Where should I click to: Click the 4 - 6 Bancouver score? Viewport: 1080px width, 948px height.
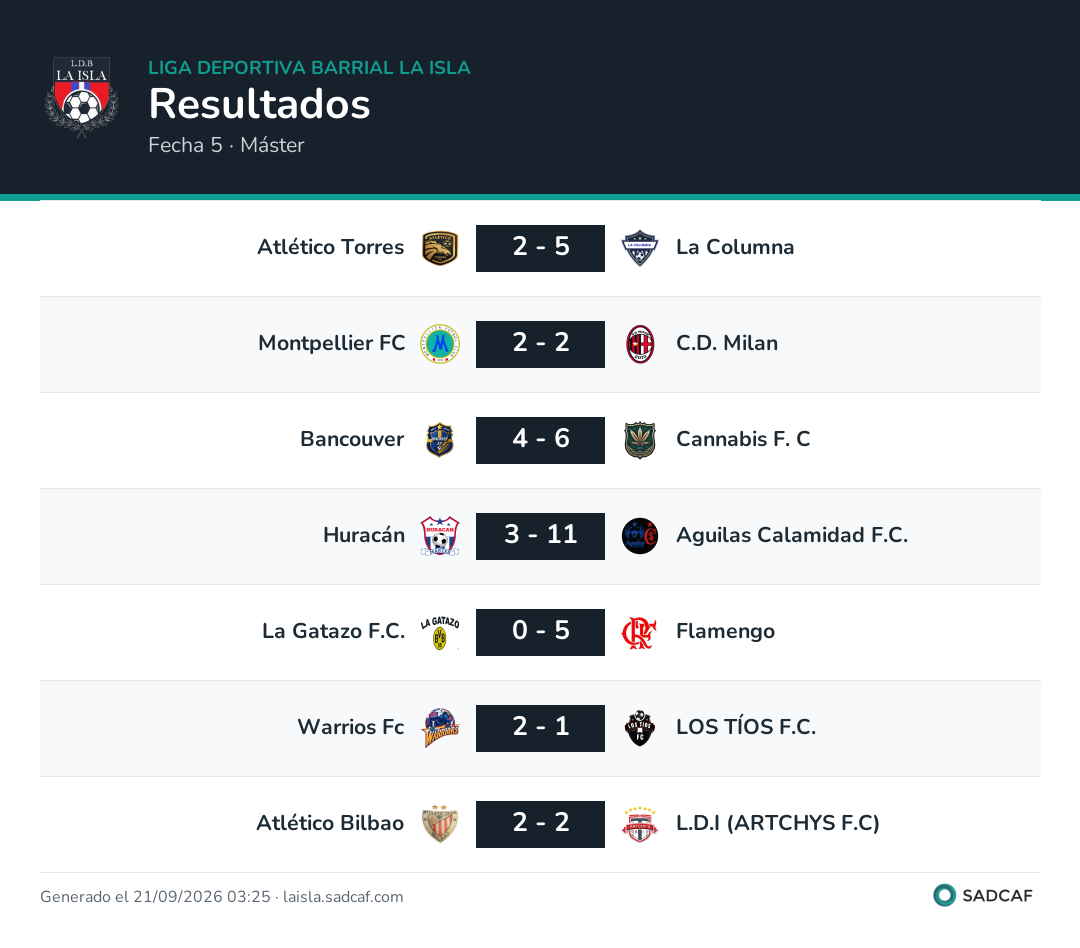(540, 440)
